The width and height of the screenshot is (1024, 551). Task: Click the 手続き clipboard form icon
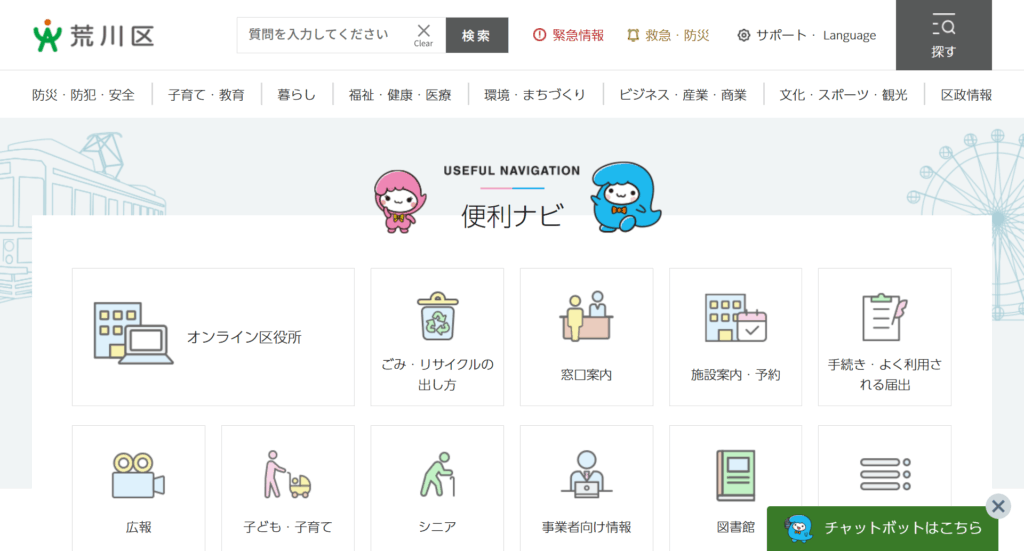[884, 318]
